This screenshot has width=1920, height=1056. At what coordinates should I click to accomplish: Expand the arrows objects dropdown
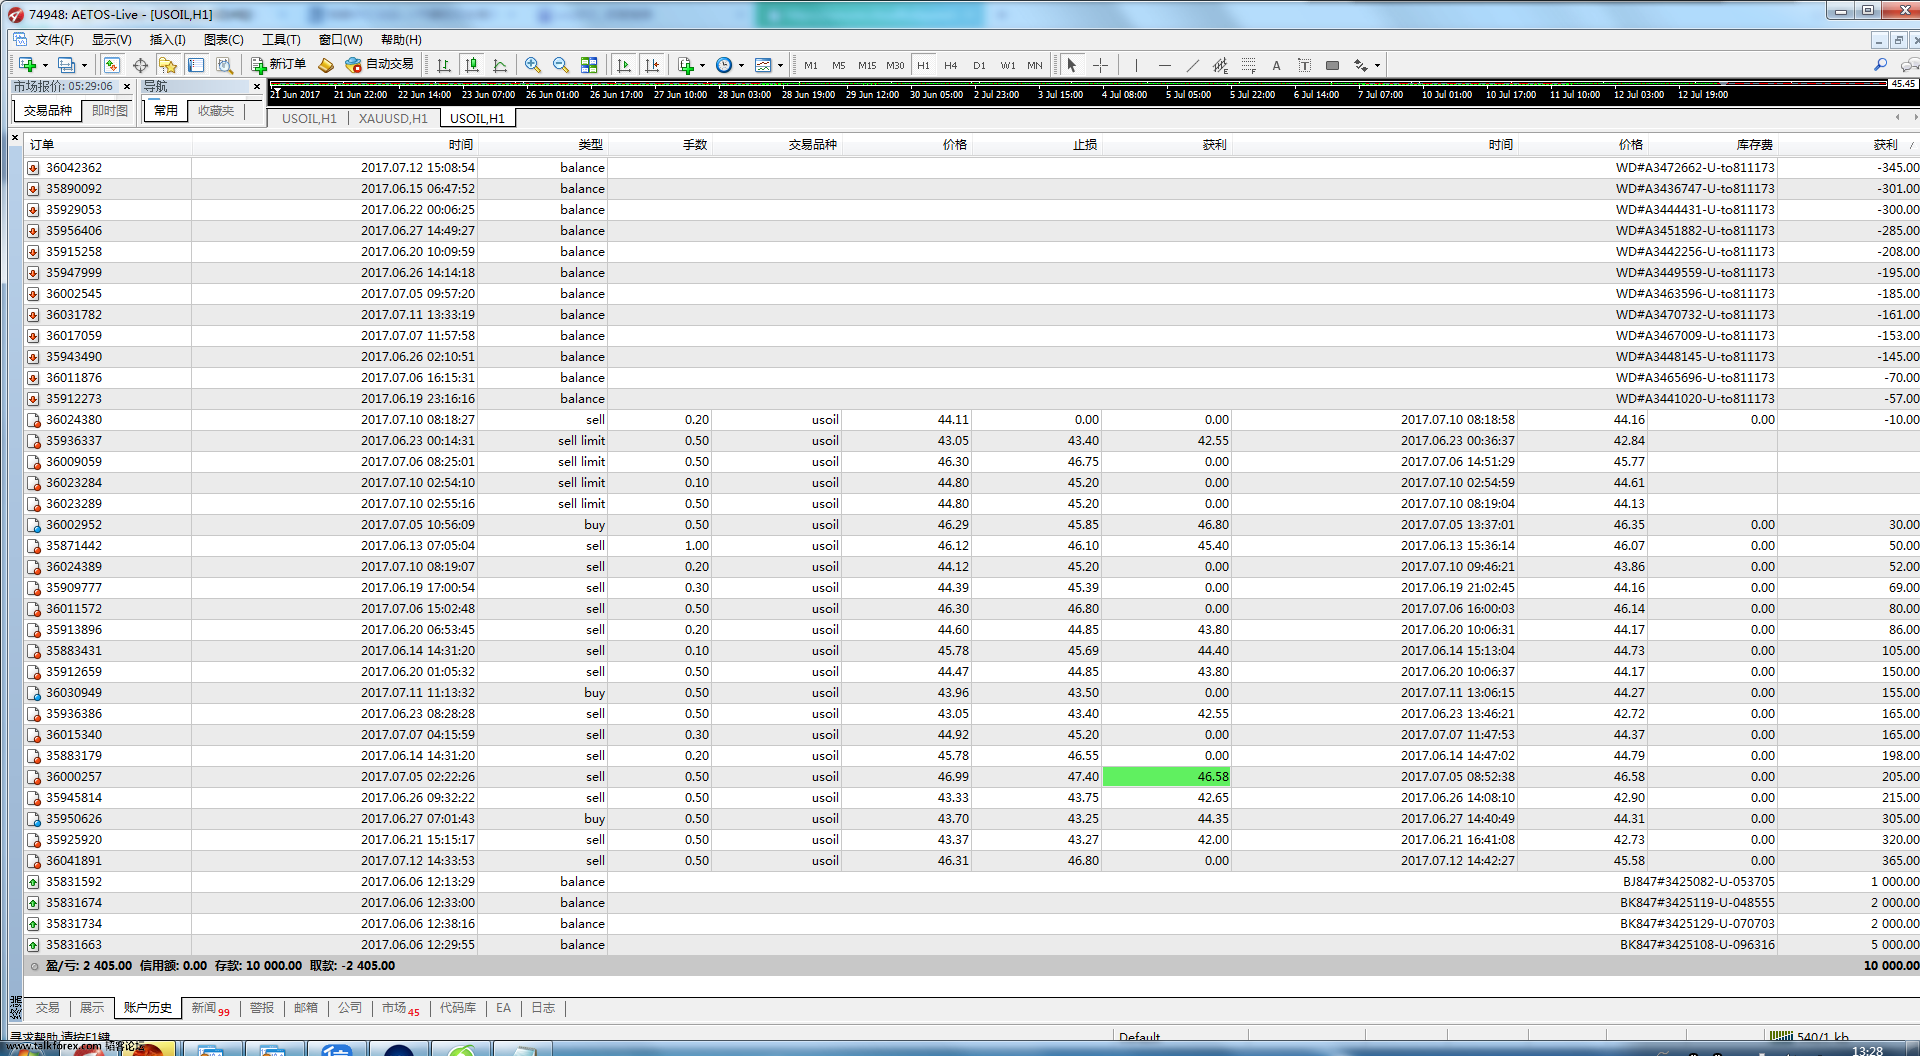pos(1377,66)
